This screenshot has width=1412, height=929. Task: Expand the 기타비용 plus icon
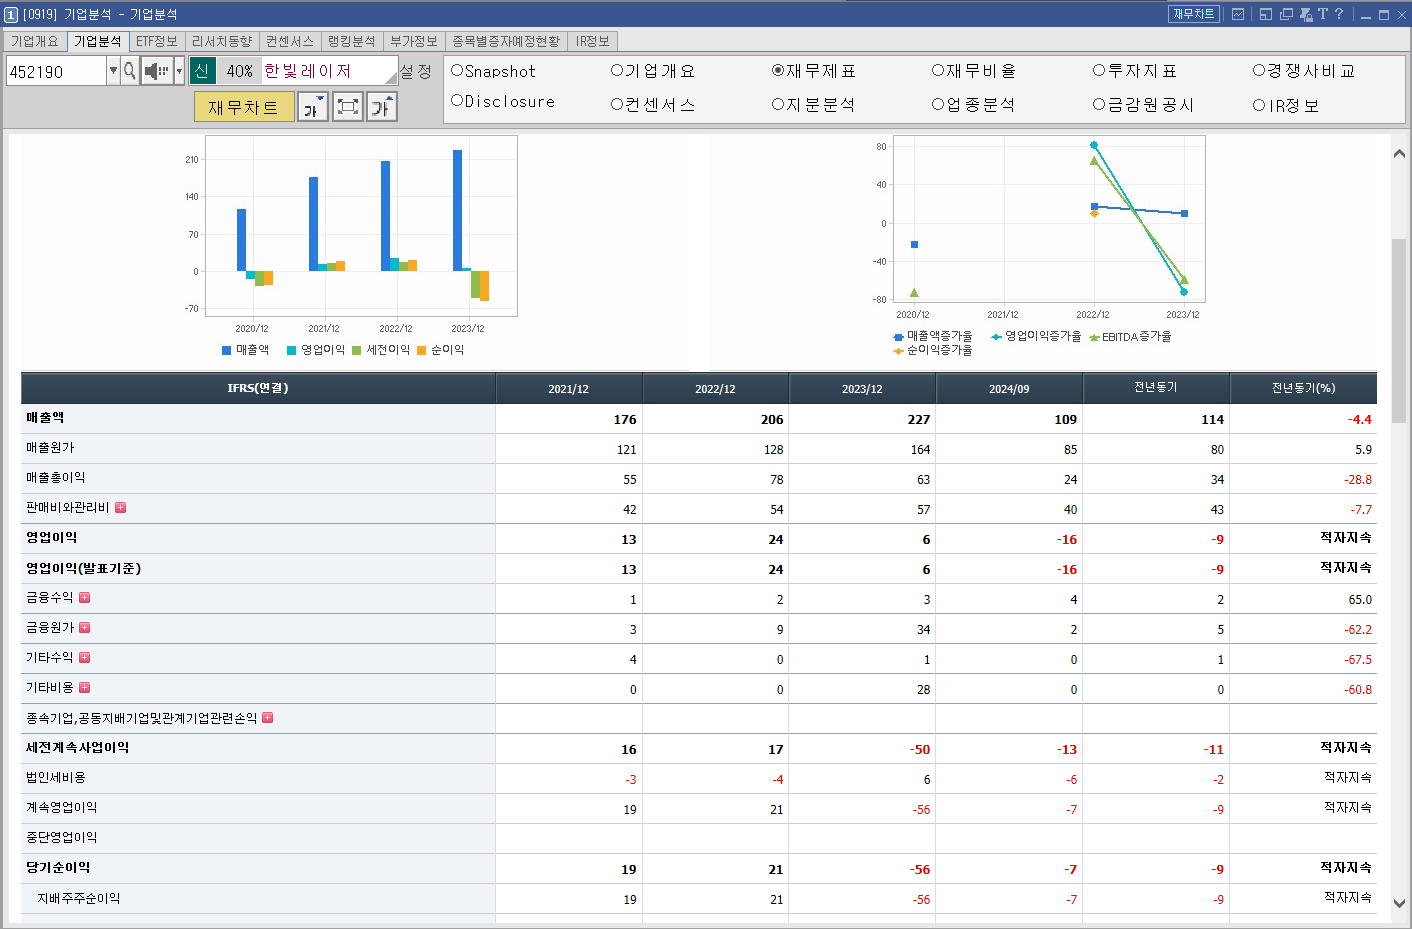[x=85, y=688]
